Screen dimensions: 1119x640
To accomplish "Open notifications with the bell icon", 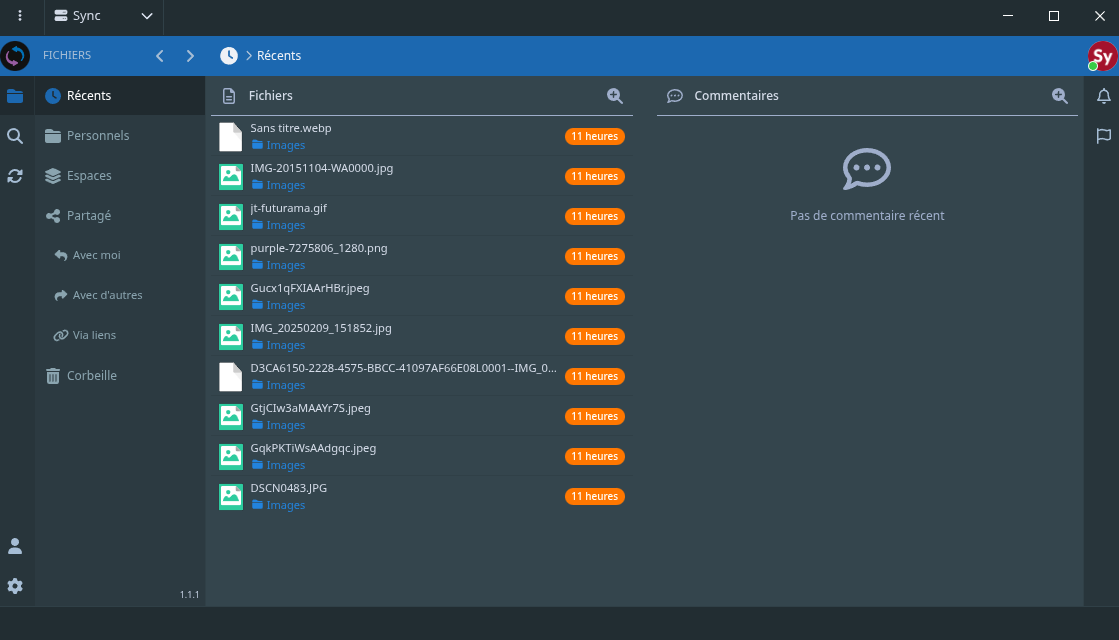I will tap(1104, 95).
